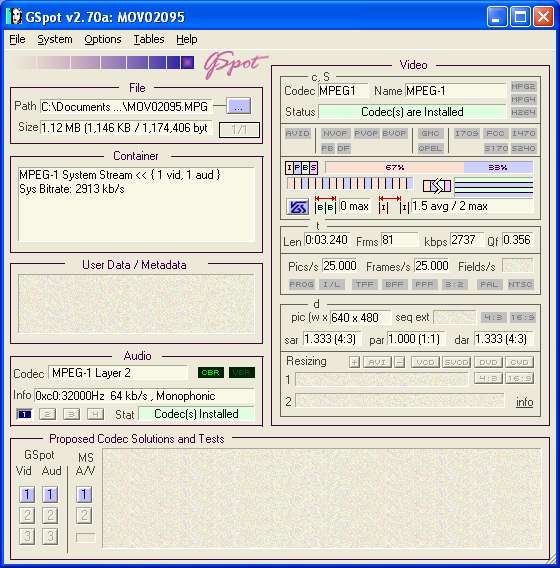Click the NVOP indicator

(335, 133)
